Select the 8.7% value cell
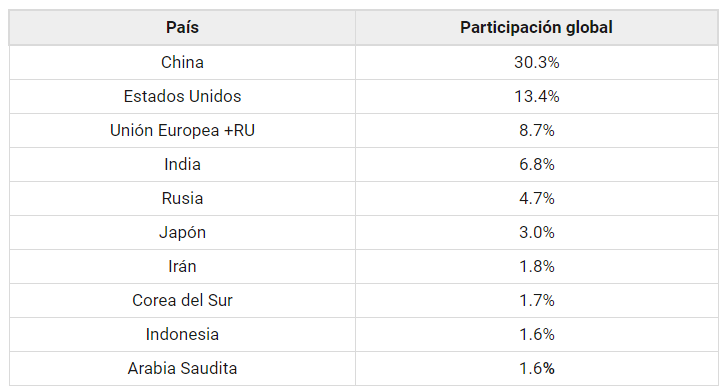Viewport: 728px width, 392px height. pos(536,131)
